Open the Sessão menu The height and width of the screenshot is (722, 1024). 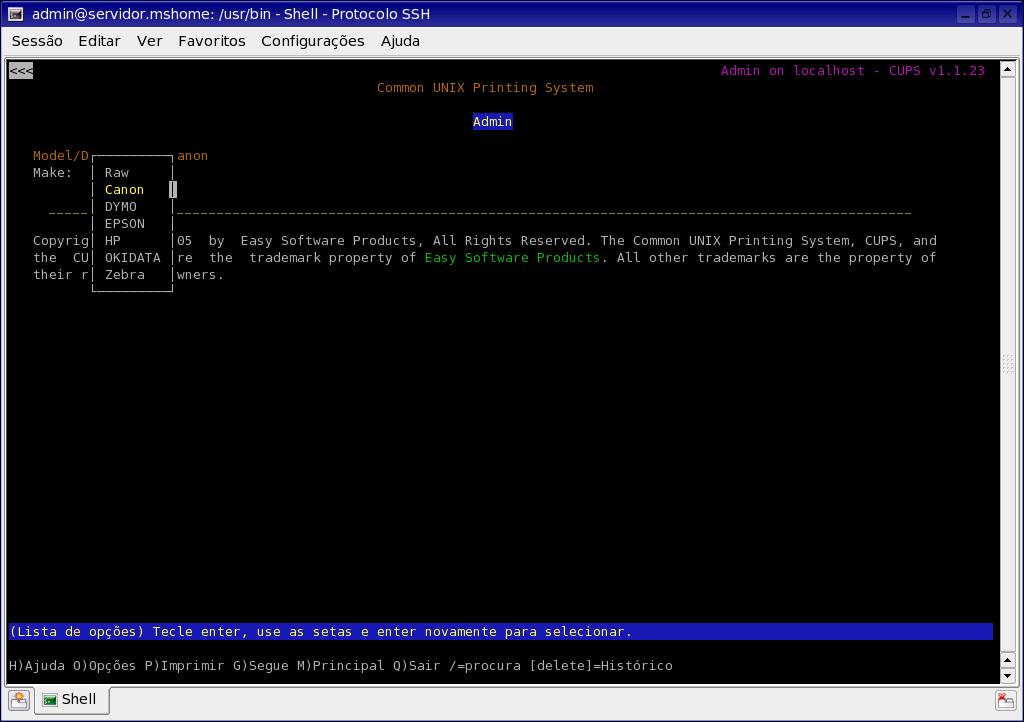tap(37, 41)
